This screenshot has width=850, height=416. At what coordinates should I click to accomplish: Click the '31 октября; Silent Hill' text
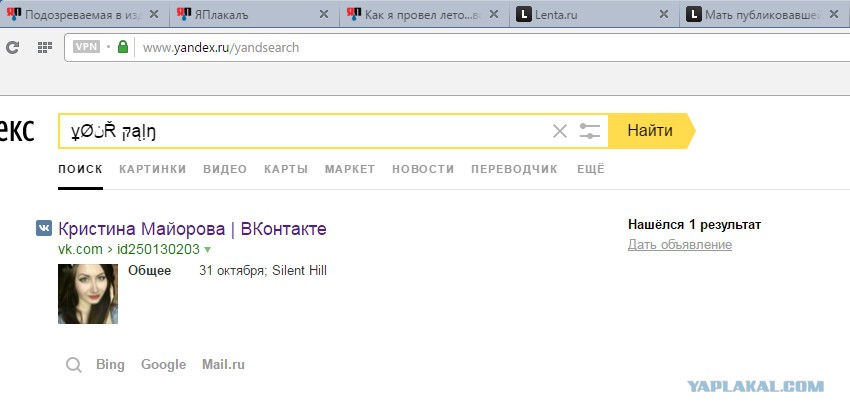[263, 270]
